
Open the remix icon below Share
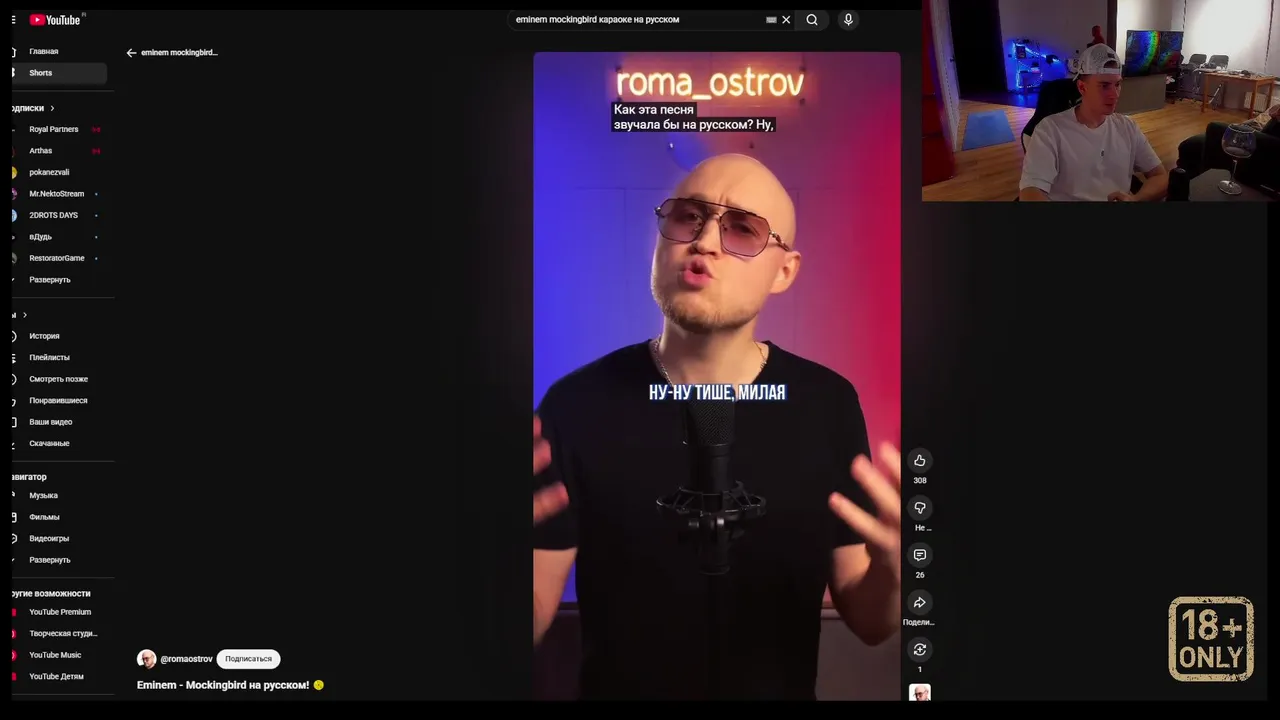click(920, 650)
